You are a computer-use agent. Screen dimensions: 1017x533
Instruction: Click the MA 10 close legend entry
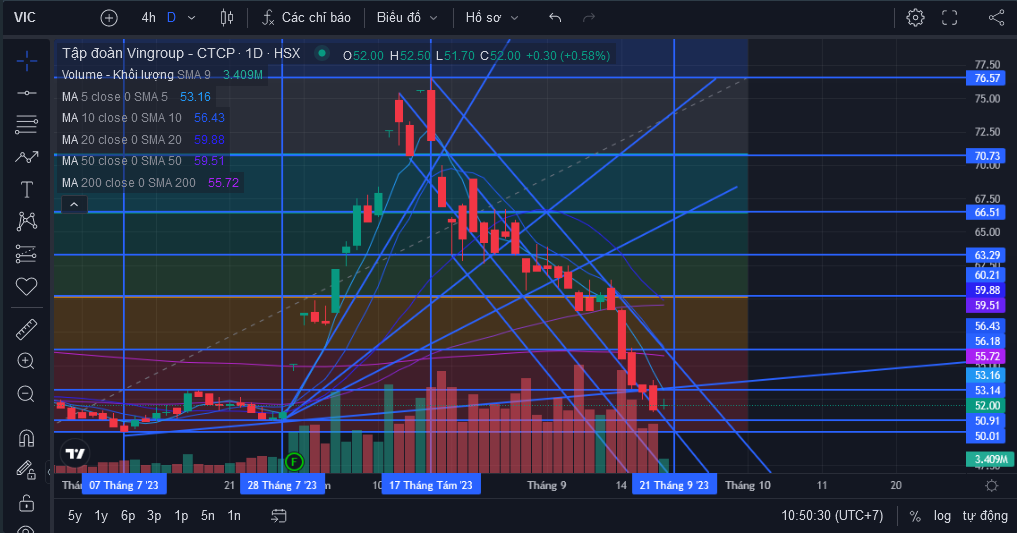[143, 118]
